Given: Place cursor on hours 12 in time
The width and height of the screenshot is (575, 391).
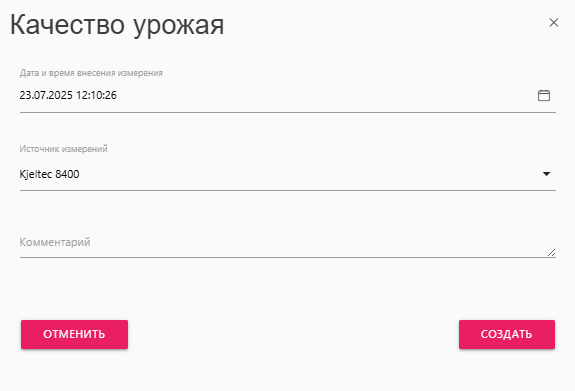Looking at the screenshot, I should [x=81, y=95].
